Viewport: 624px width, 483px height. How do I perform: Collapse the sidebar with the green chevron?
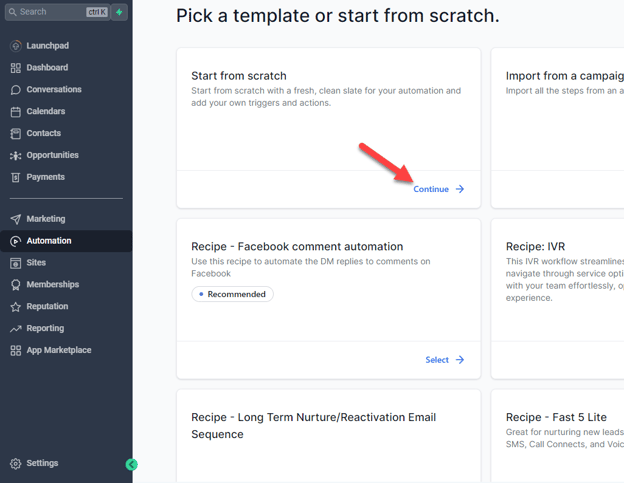pyautogui.click(x=131, y=464)
